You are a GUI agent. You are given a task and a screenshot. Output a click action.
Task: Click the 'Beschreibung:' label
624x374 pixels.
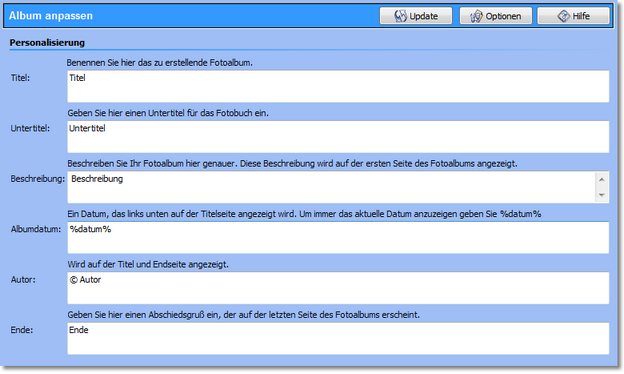(x=37, y=179)
